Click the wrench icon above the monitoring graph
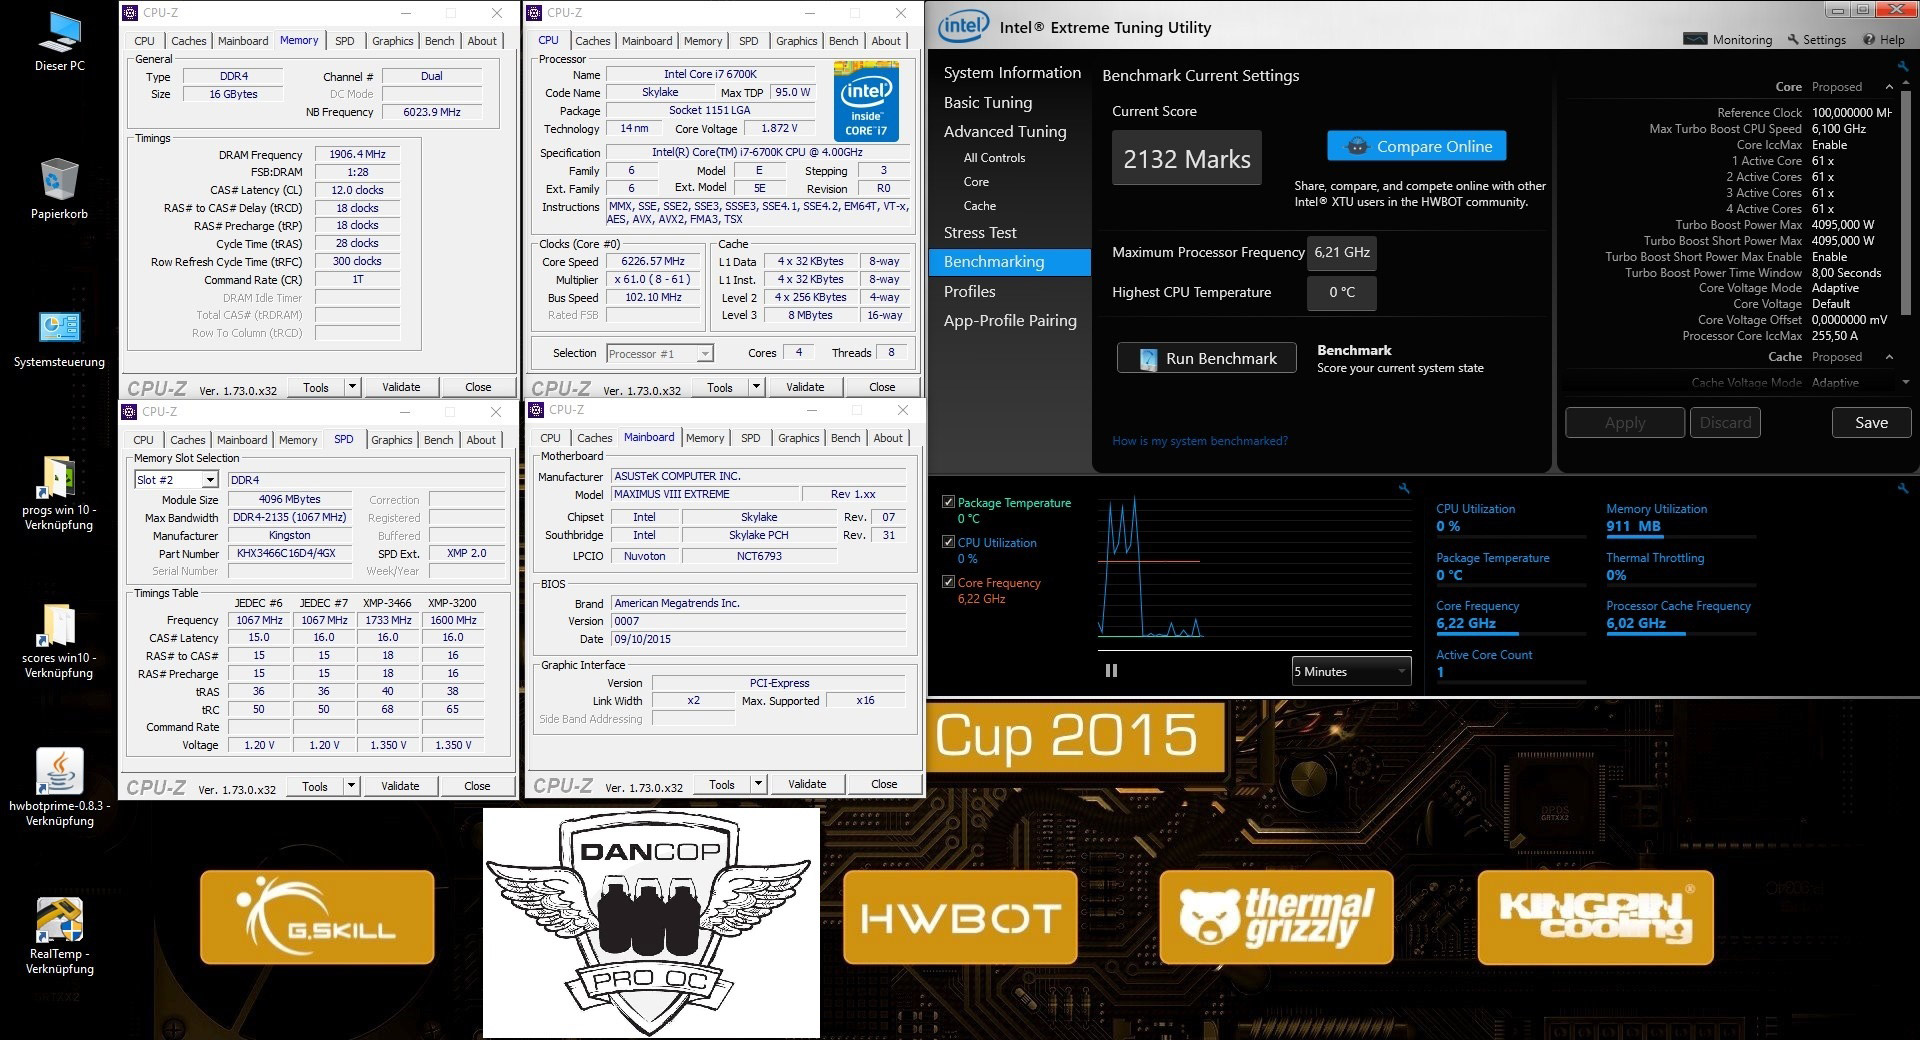 click(x=1404, y=488)
